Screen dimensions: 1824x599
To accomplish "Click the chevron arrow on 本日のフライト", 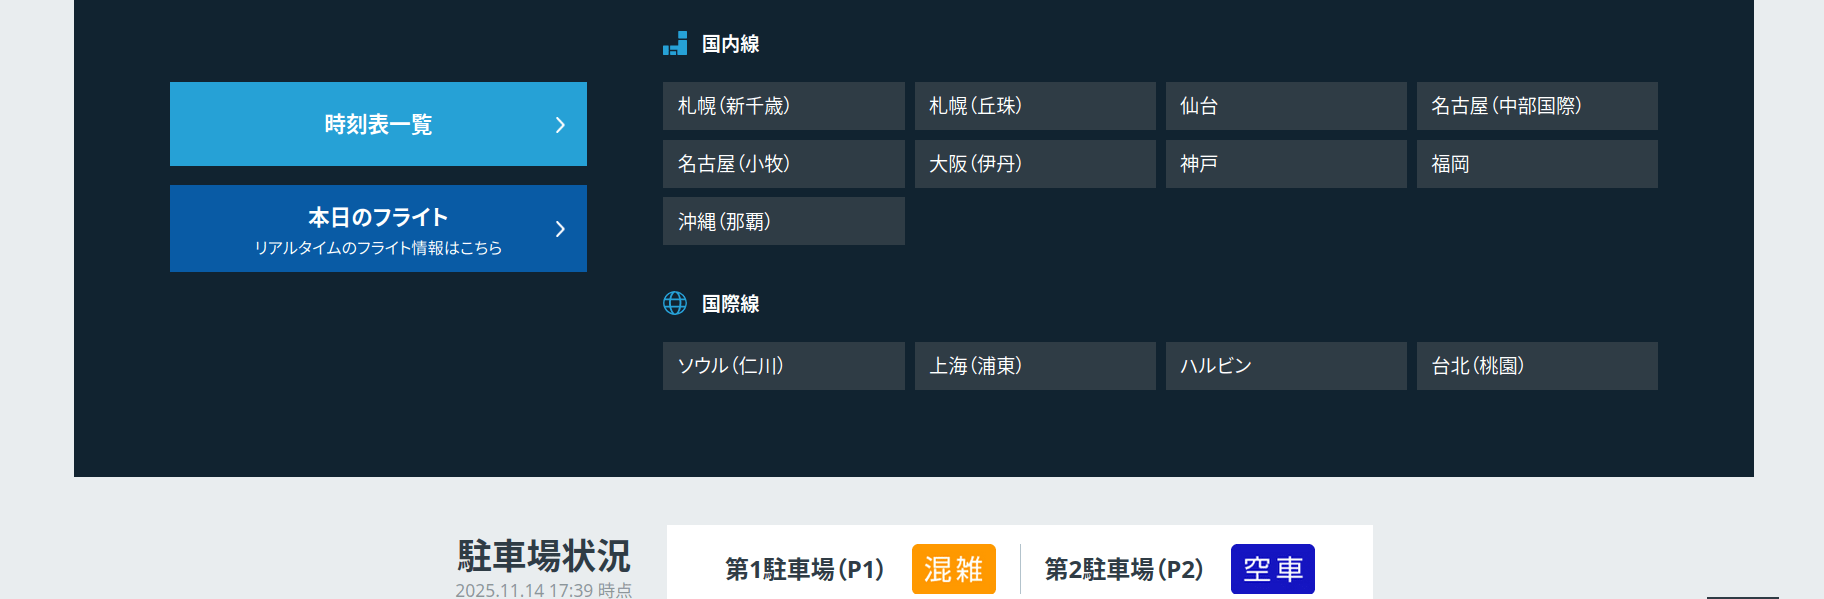I will (560, 229).
